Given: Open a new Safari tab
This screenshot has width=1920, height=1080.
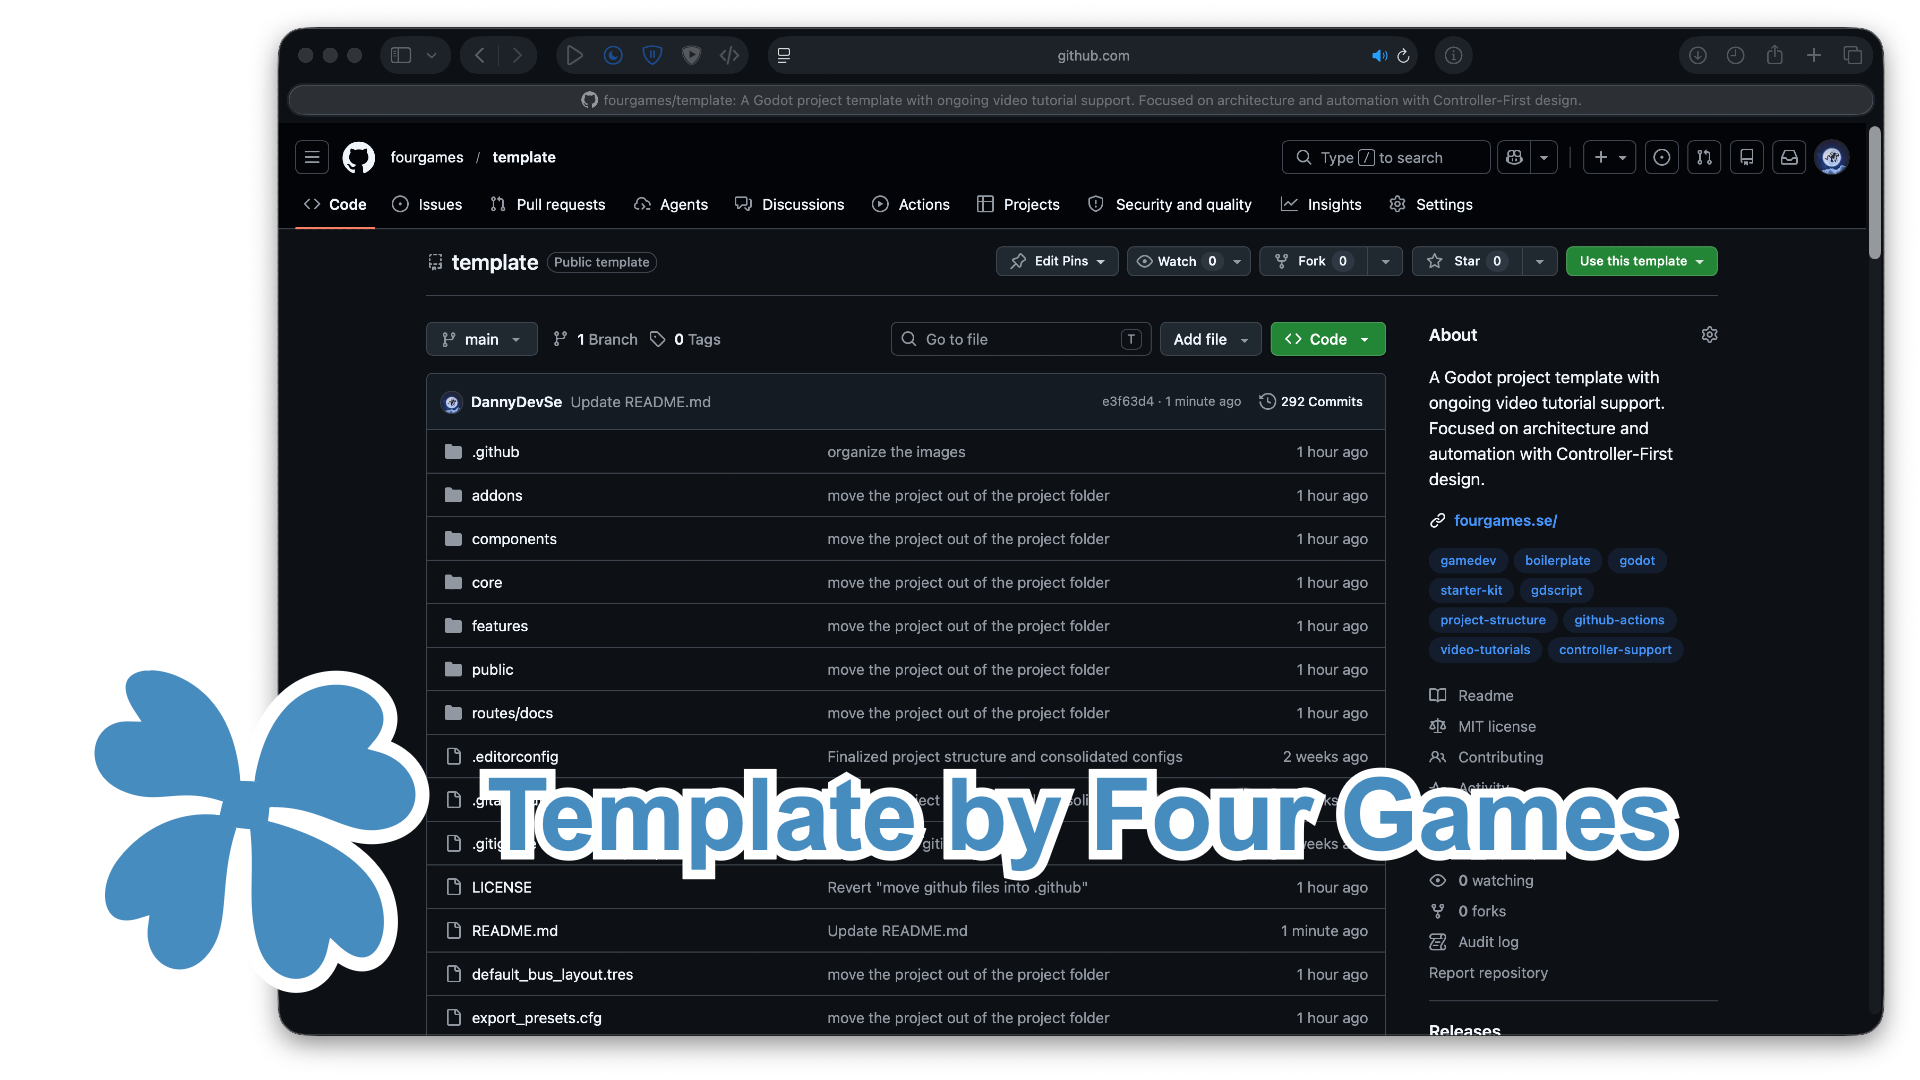Looking at the screenshot, I should tap(1814, 56).
